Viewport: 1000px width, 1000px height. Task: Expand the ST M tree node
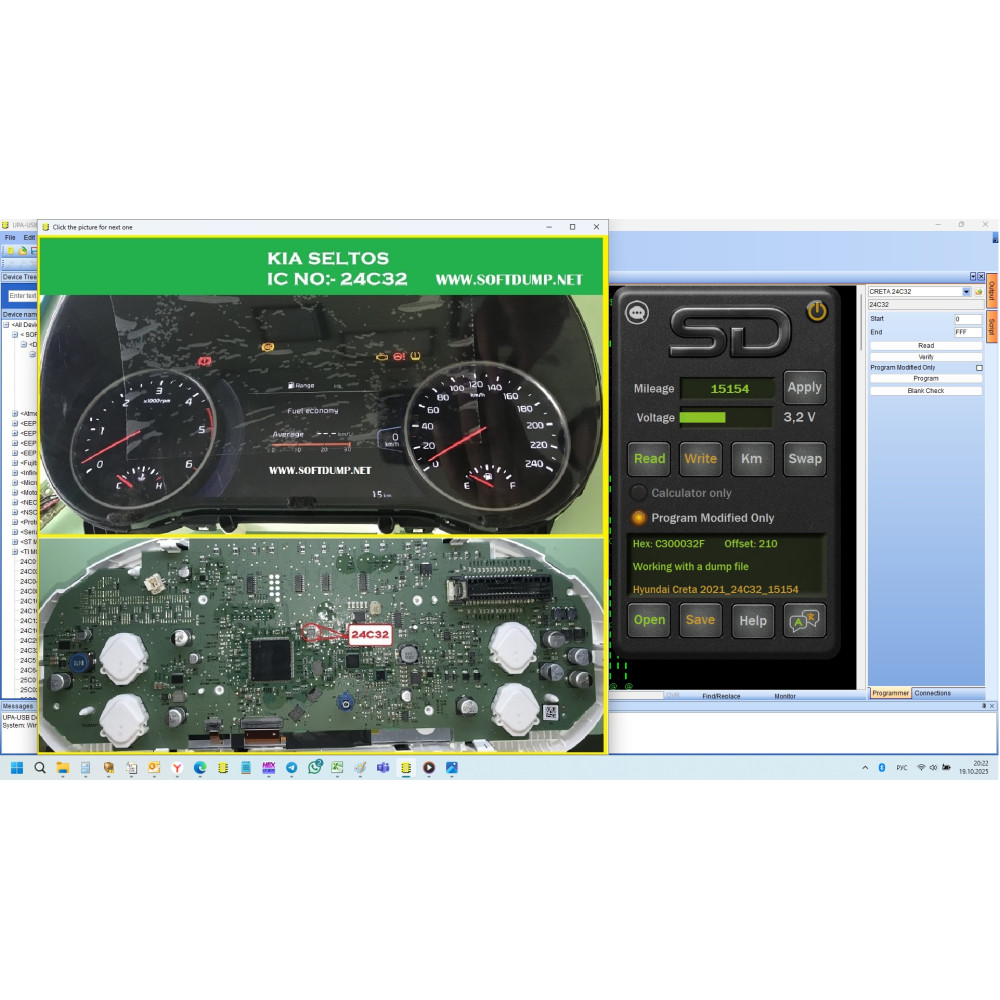15,541
